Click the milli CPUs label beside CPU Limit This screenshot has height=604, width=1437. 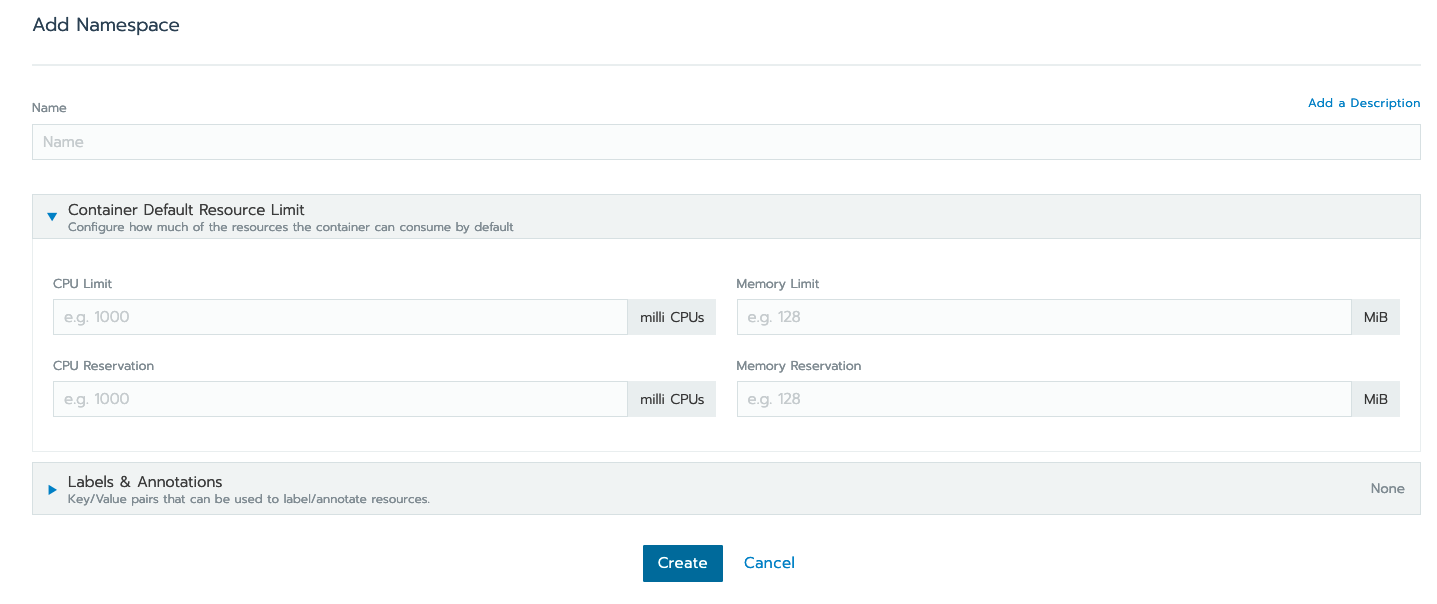click(x=671, y=316)
